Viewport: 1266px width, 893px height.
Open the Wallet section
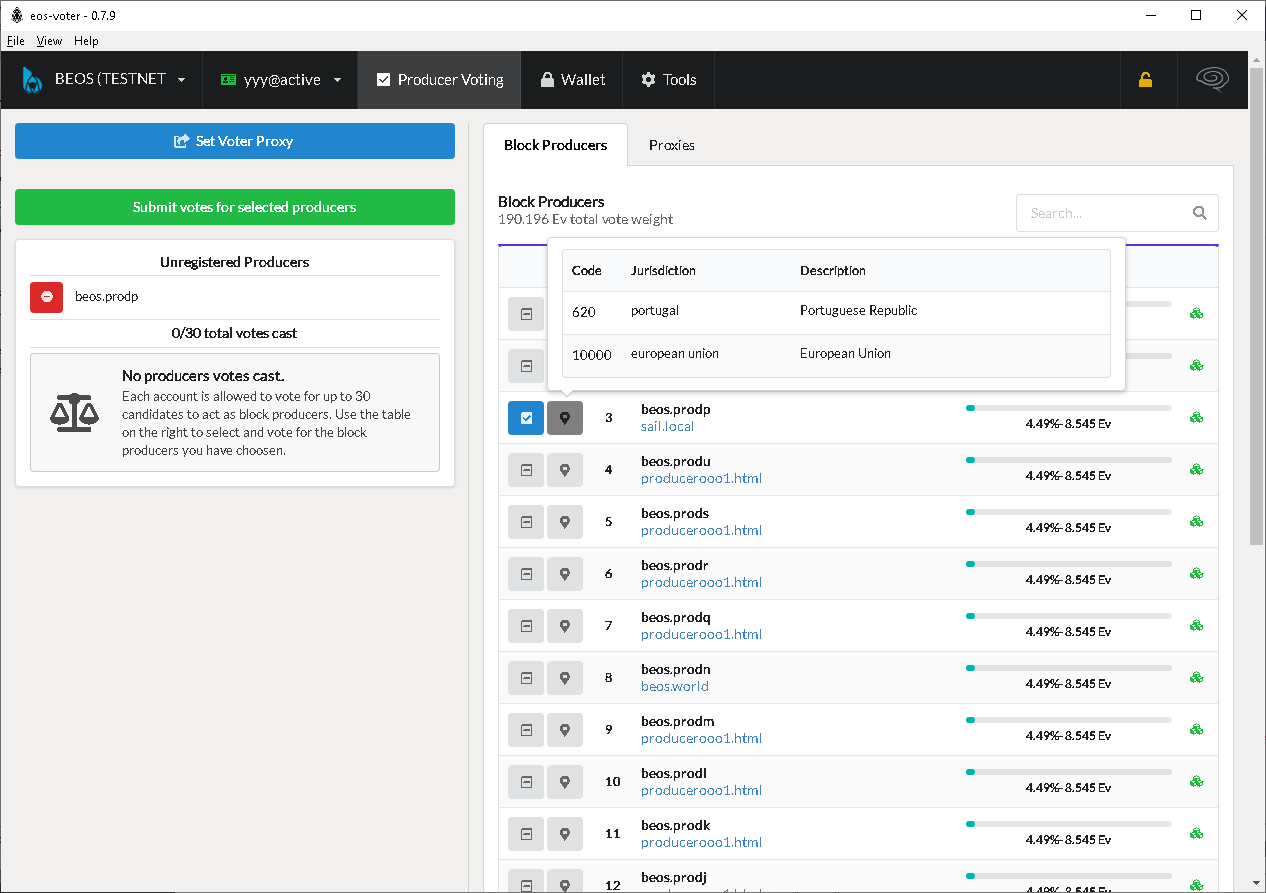pyautogui.click(x=573, y=80)
